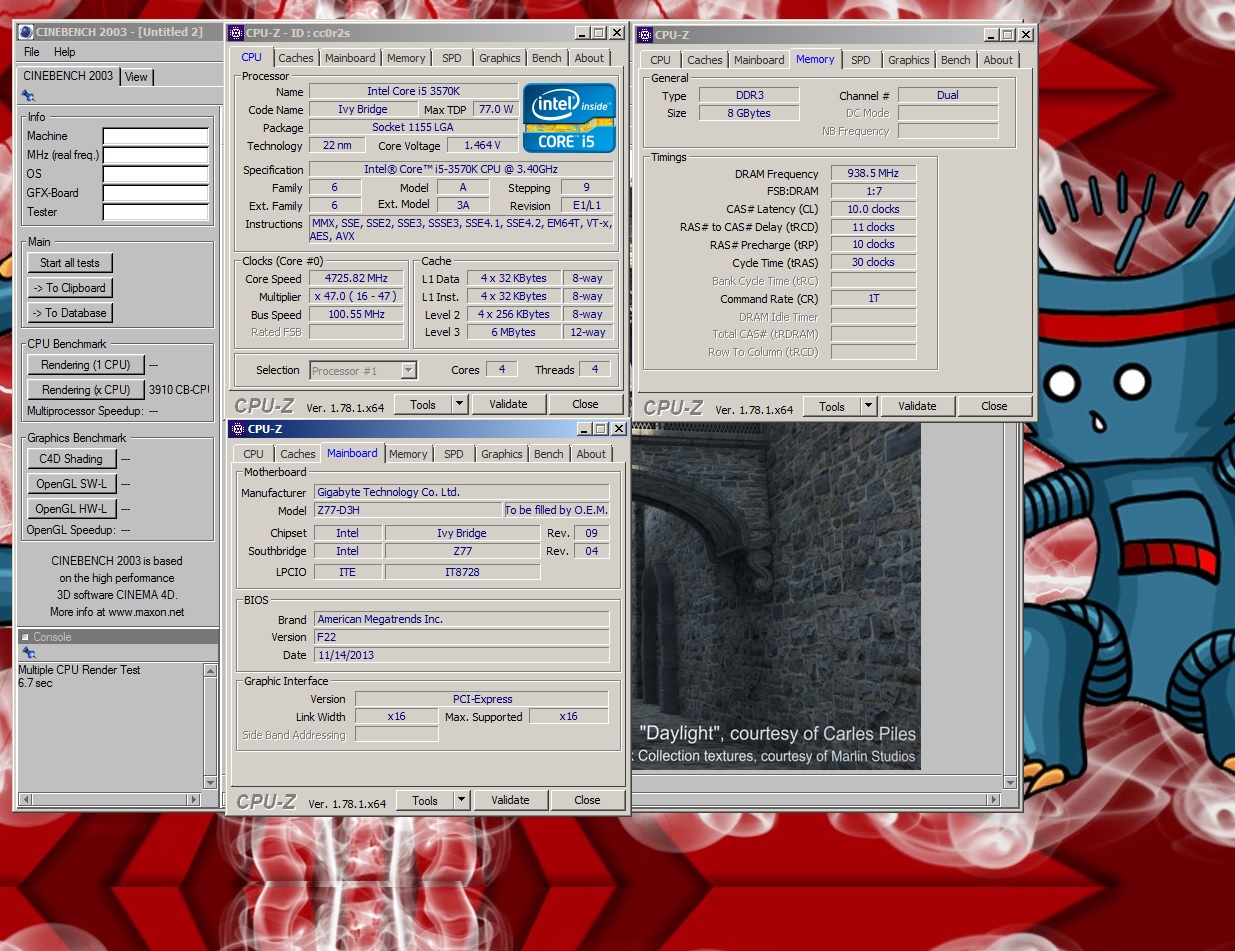The height and width of the screenshot is (951, 1235).
Task: Click the 3910 CB-CPU score text
Action: [179, 390]
